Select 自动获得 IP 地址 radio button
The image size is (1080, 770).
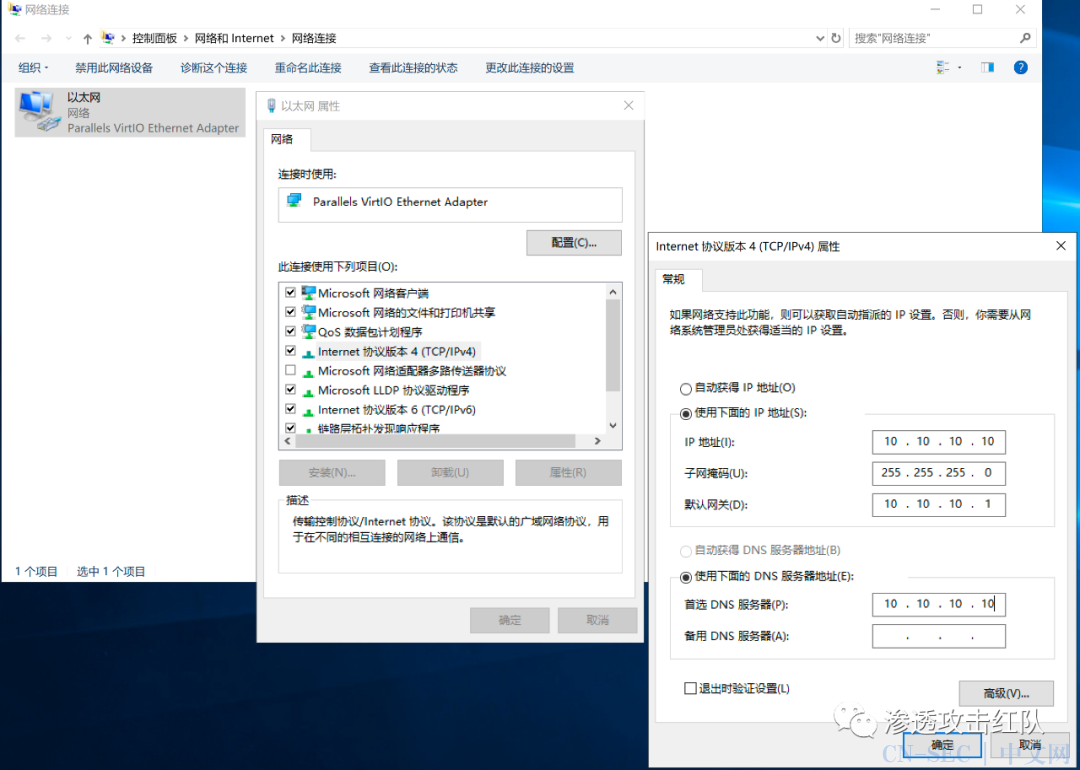click(685, 388)
